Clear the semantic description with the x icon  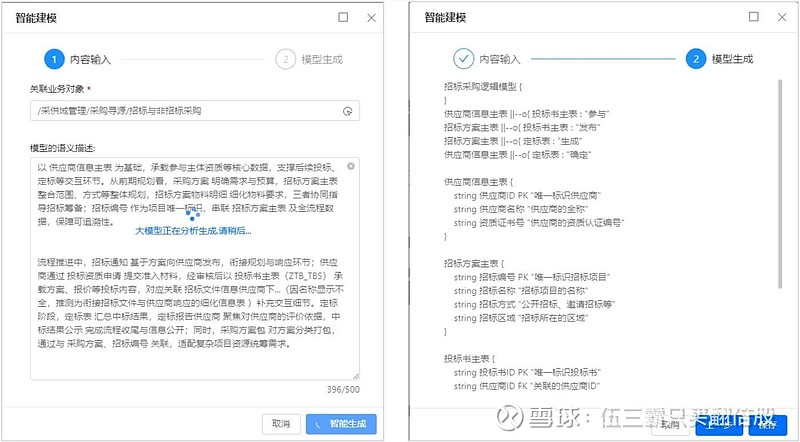tap(351, 166)
